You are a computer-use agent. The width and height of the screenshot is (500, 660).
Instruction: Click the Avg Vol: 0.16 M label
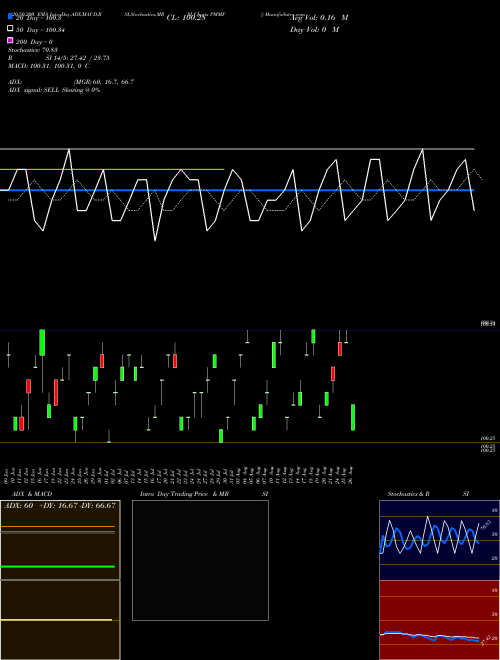pos(319,18)
